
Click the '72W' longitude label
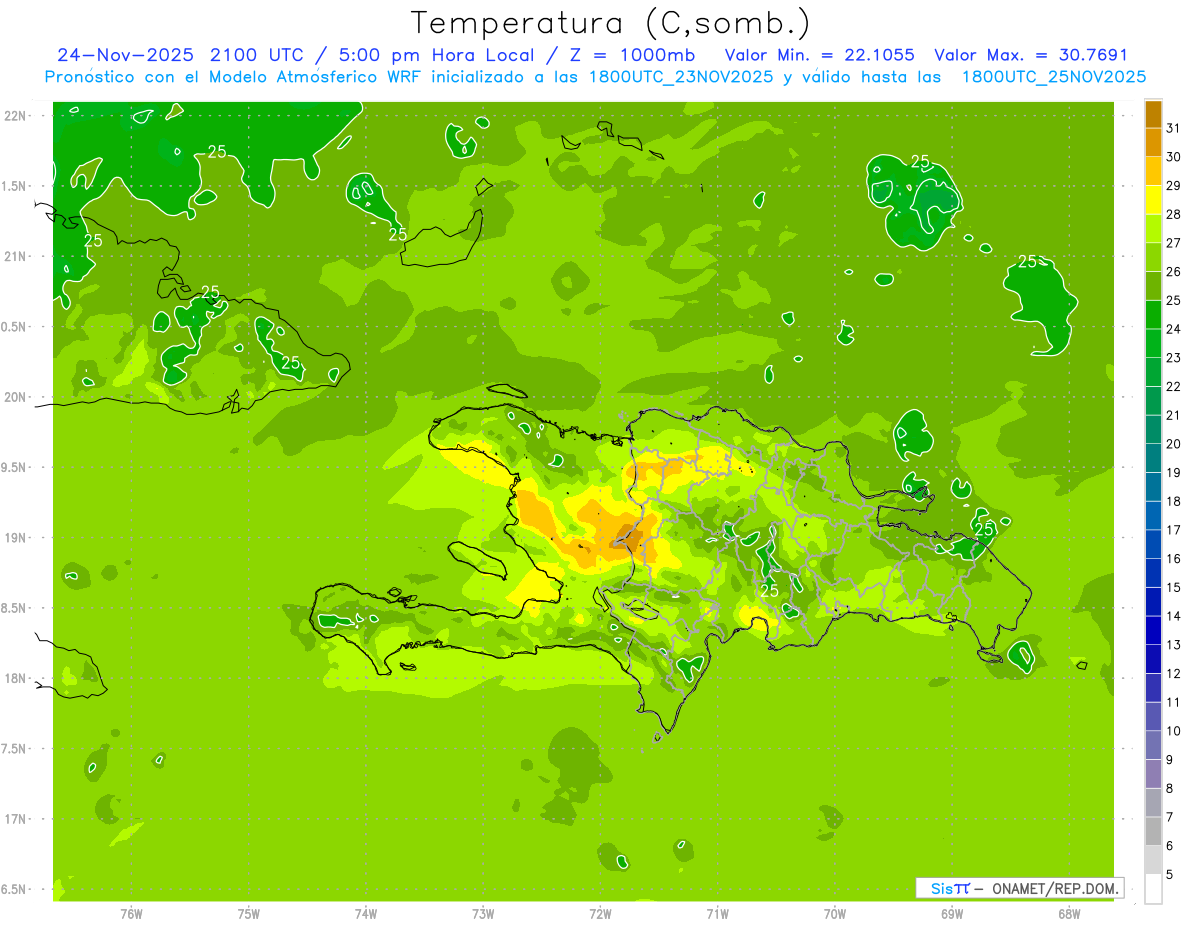600,914
